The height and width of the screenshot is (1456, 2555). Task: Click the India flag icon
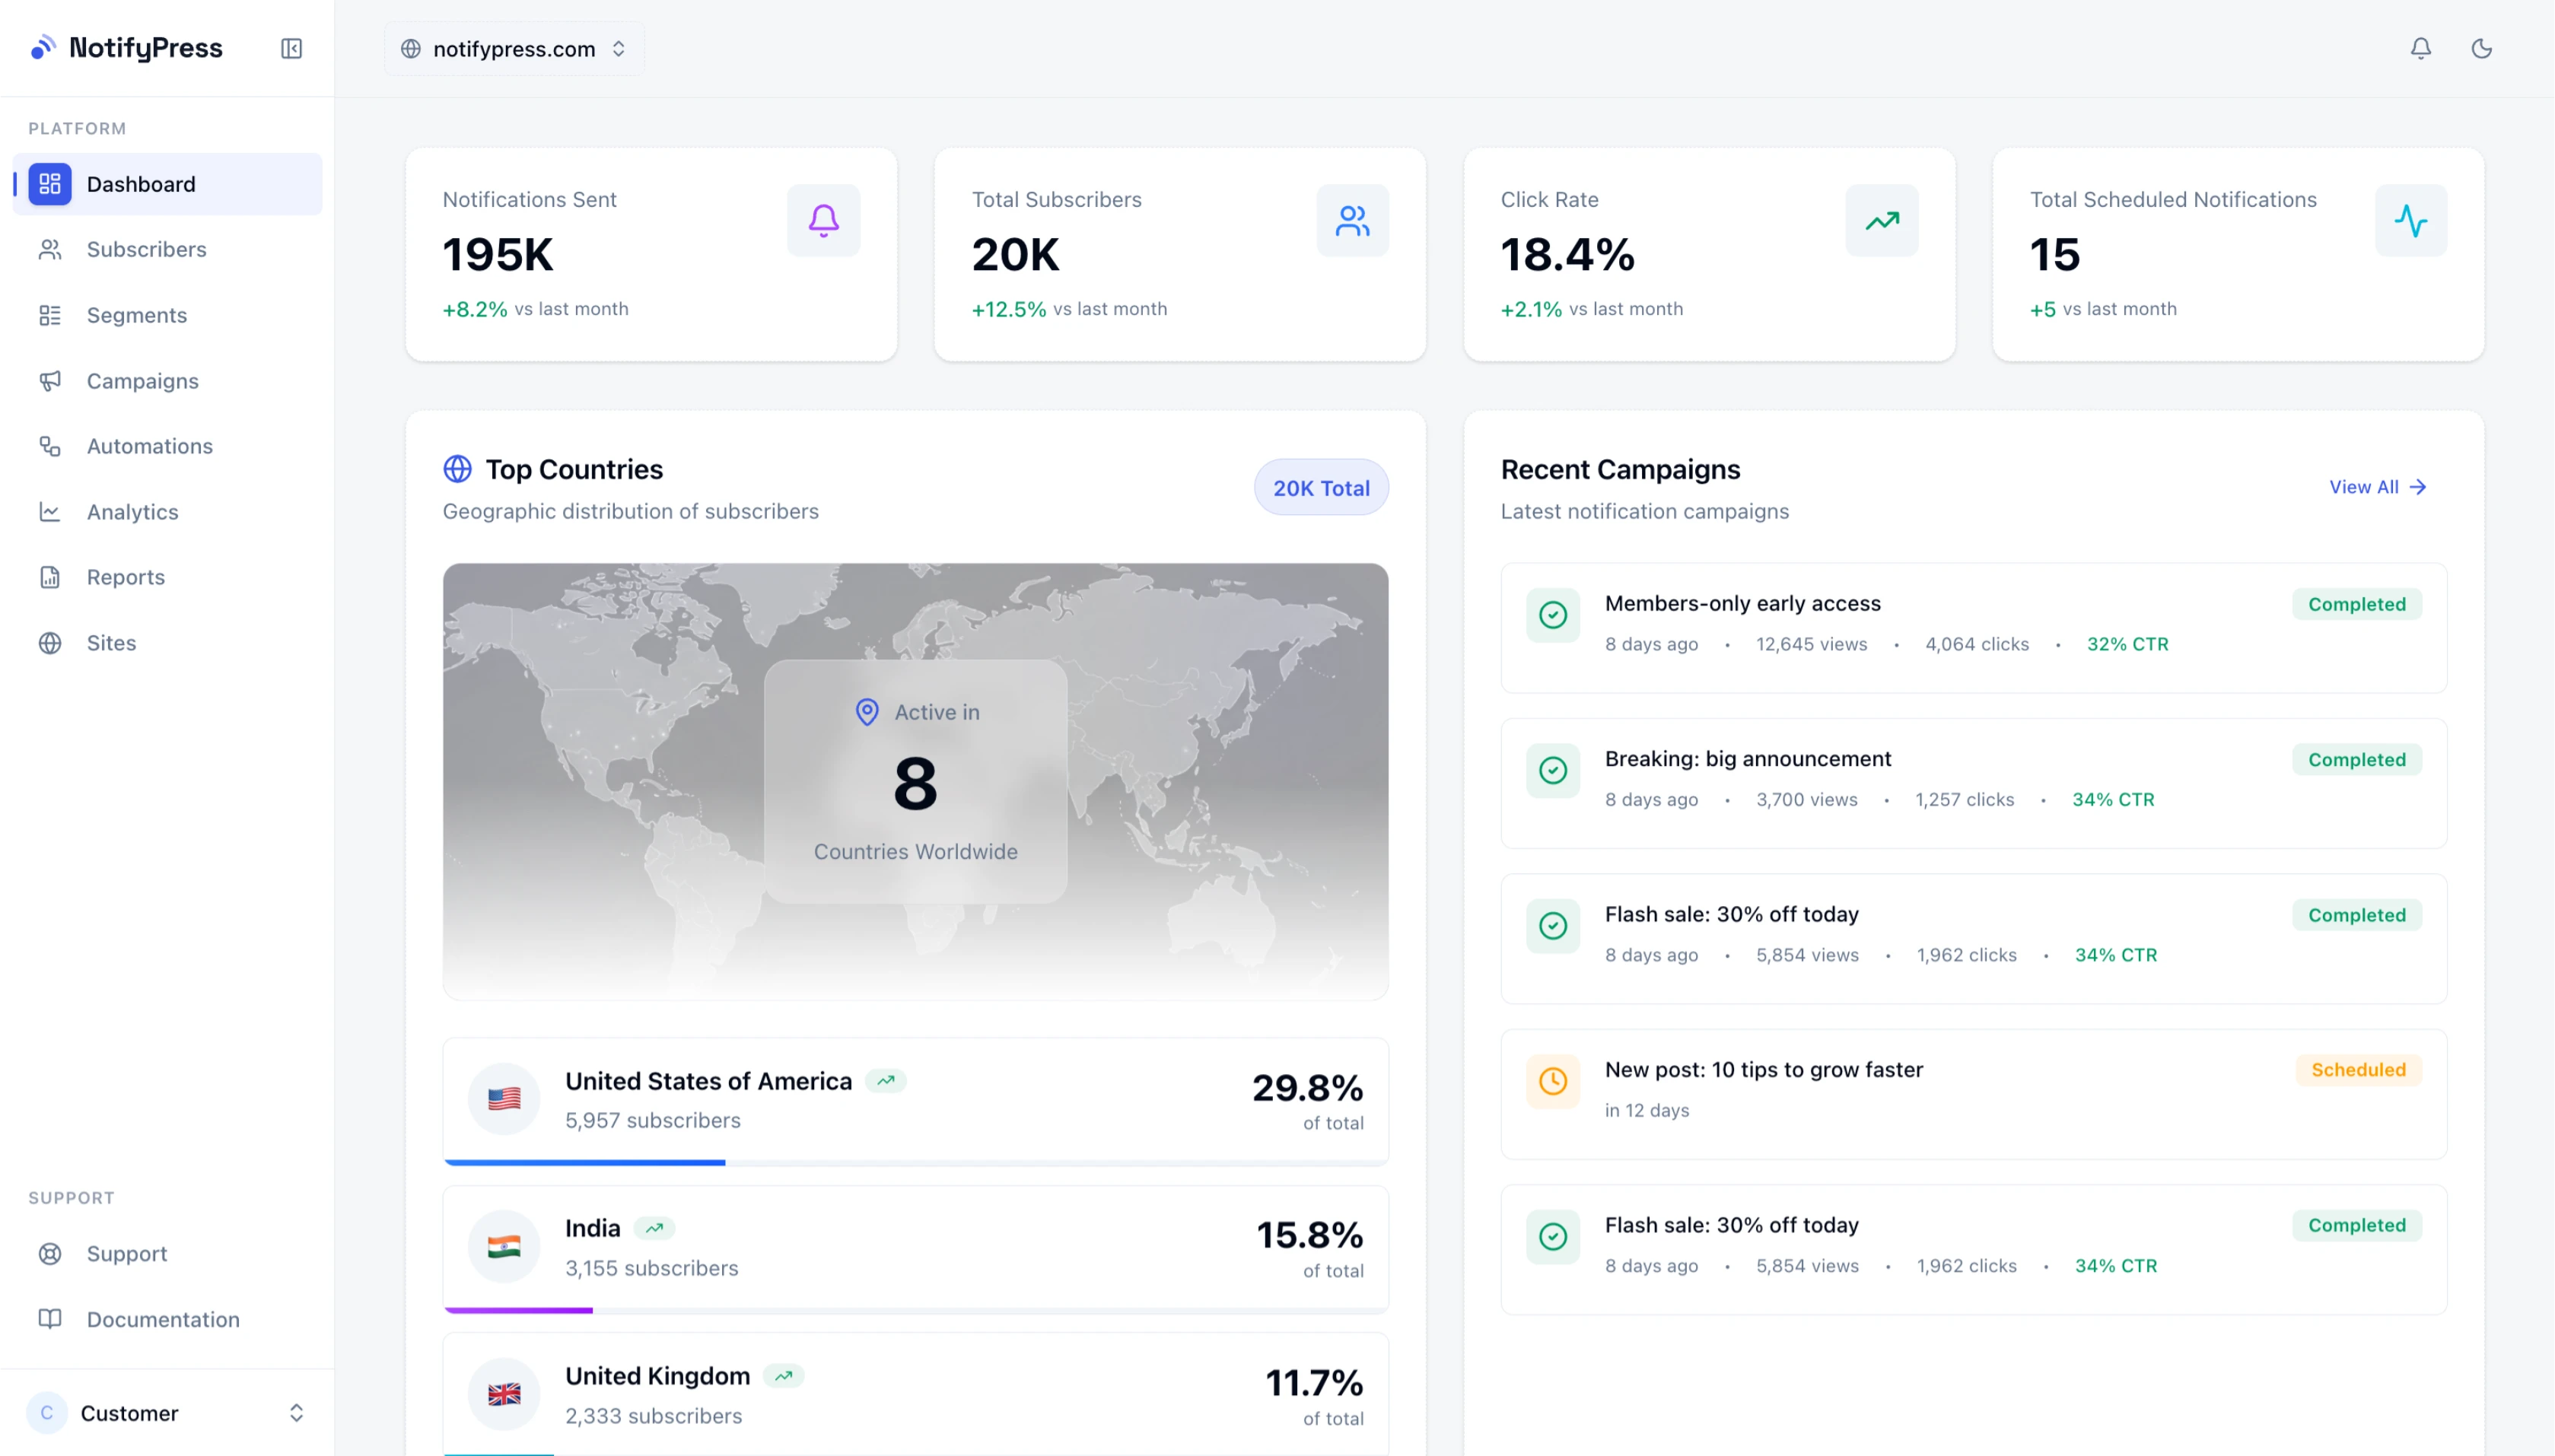(x=504, y=1246)
